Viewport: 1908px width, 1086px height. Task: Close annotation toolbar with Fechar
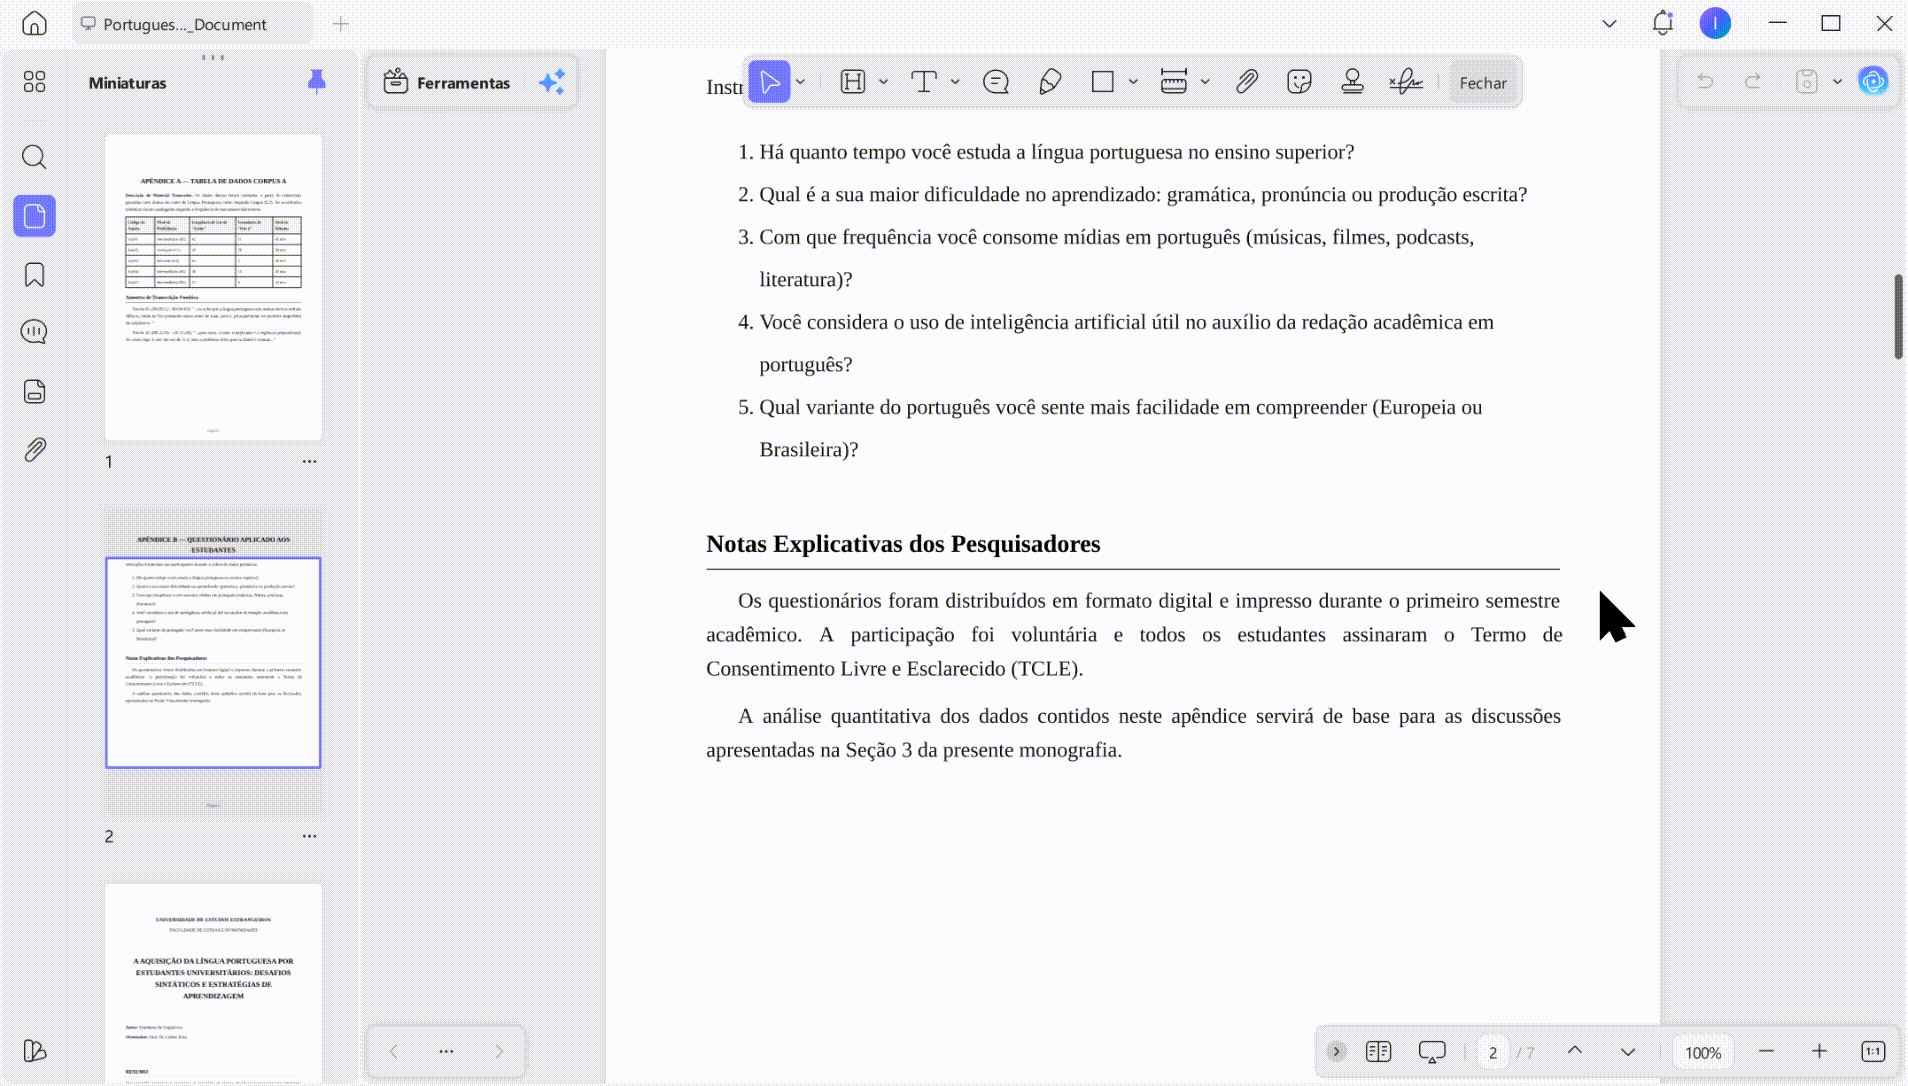tap(1482, 83)
